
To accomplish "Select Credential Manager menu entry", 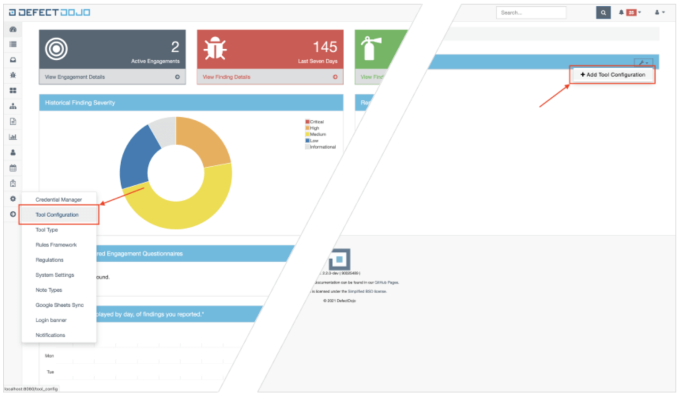I will (59, 200).
